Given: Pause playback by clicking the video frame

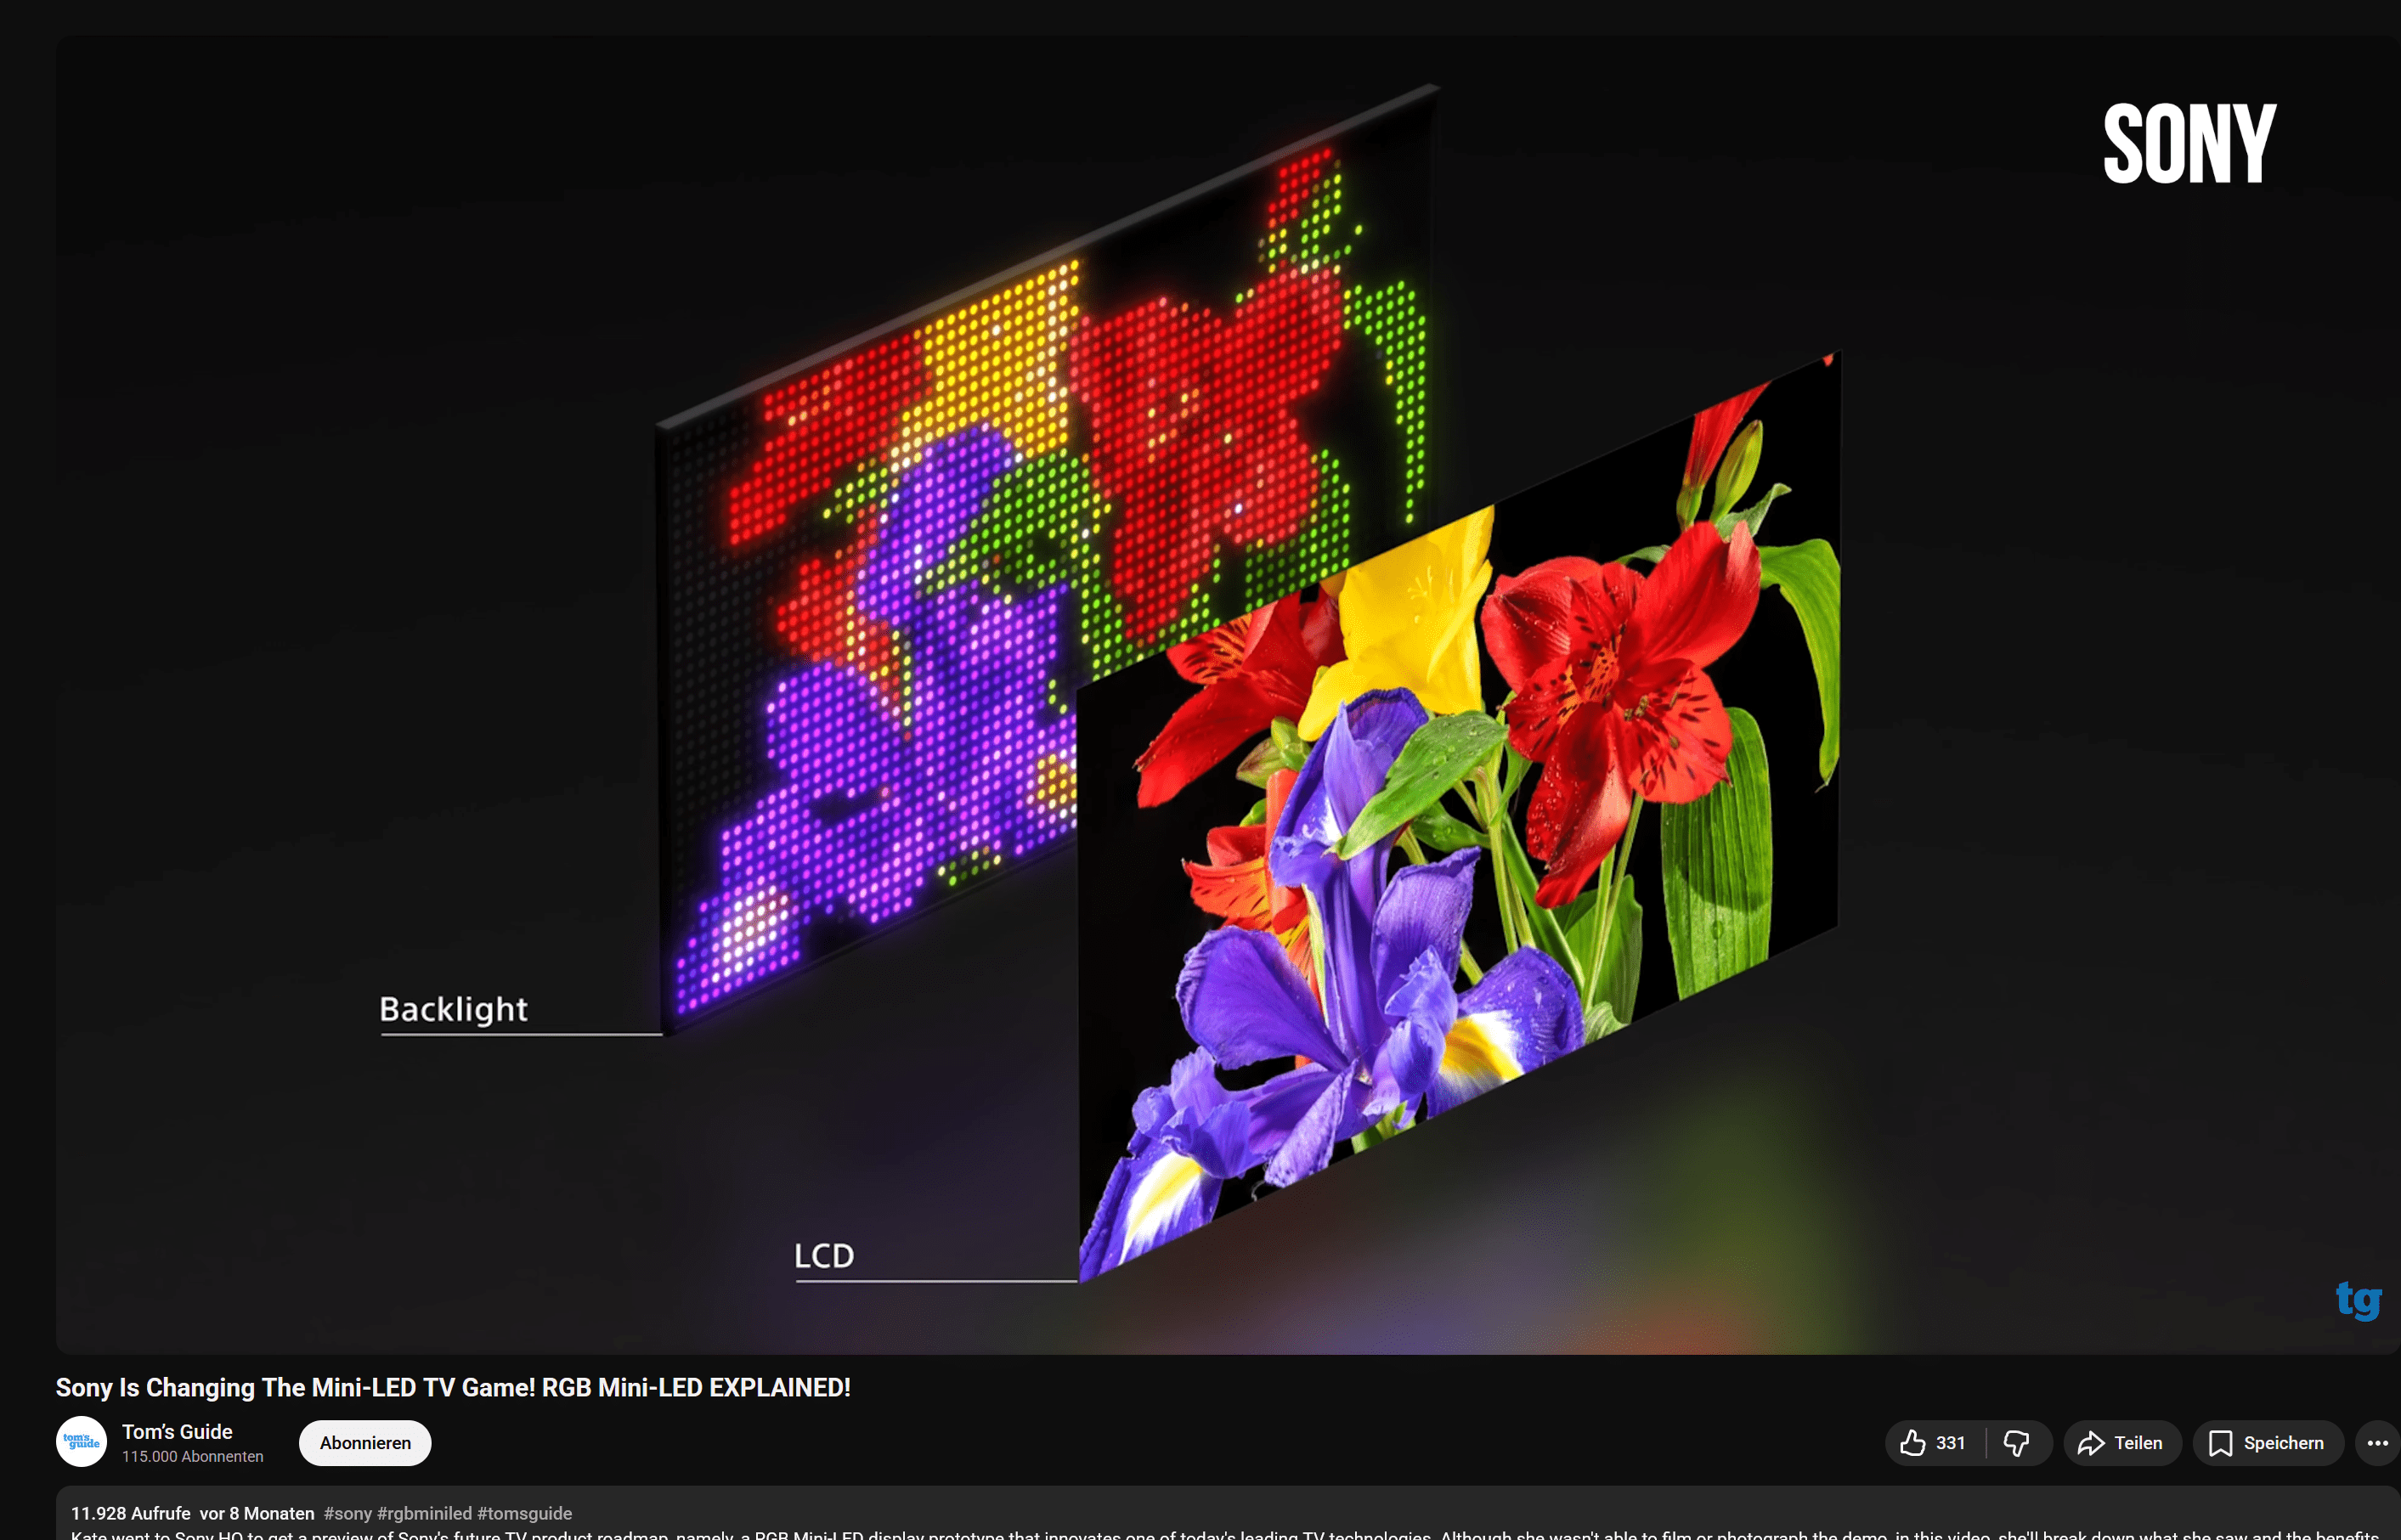Looking at the screenshot, I should [x=1200, y=670].
